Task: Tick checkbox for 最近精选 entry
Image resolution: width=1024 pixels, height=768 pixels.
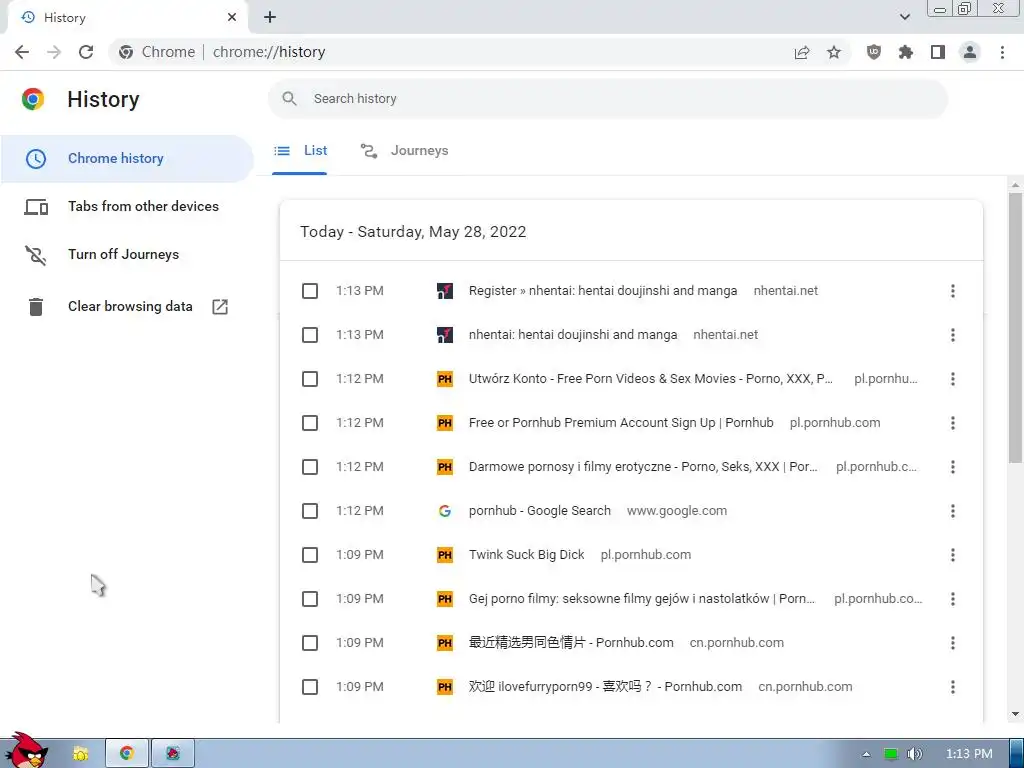Action: click(310, 643)
